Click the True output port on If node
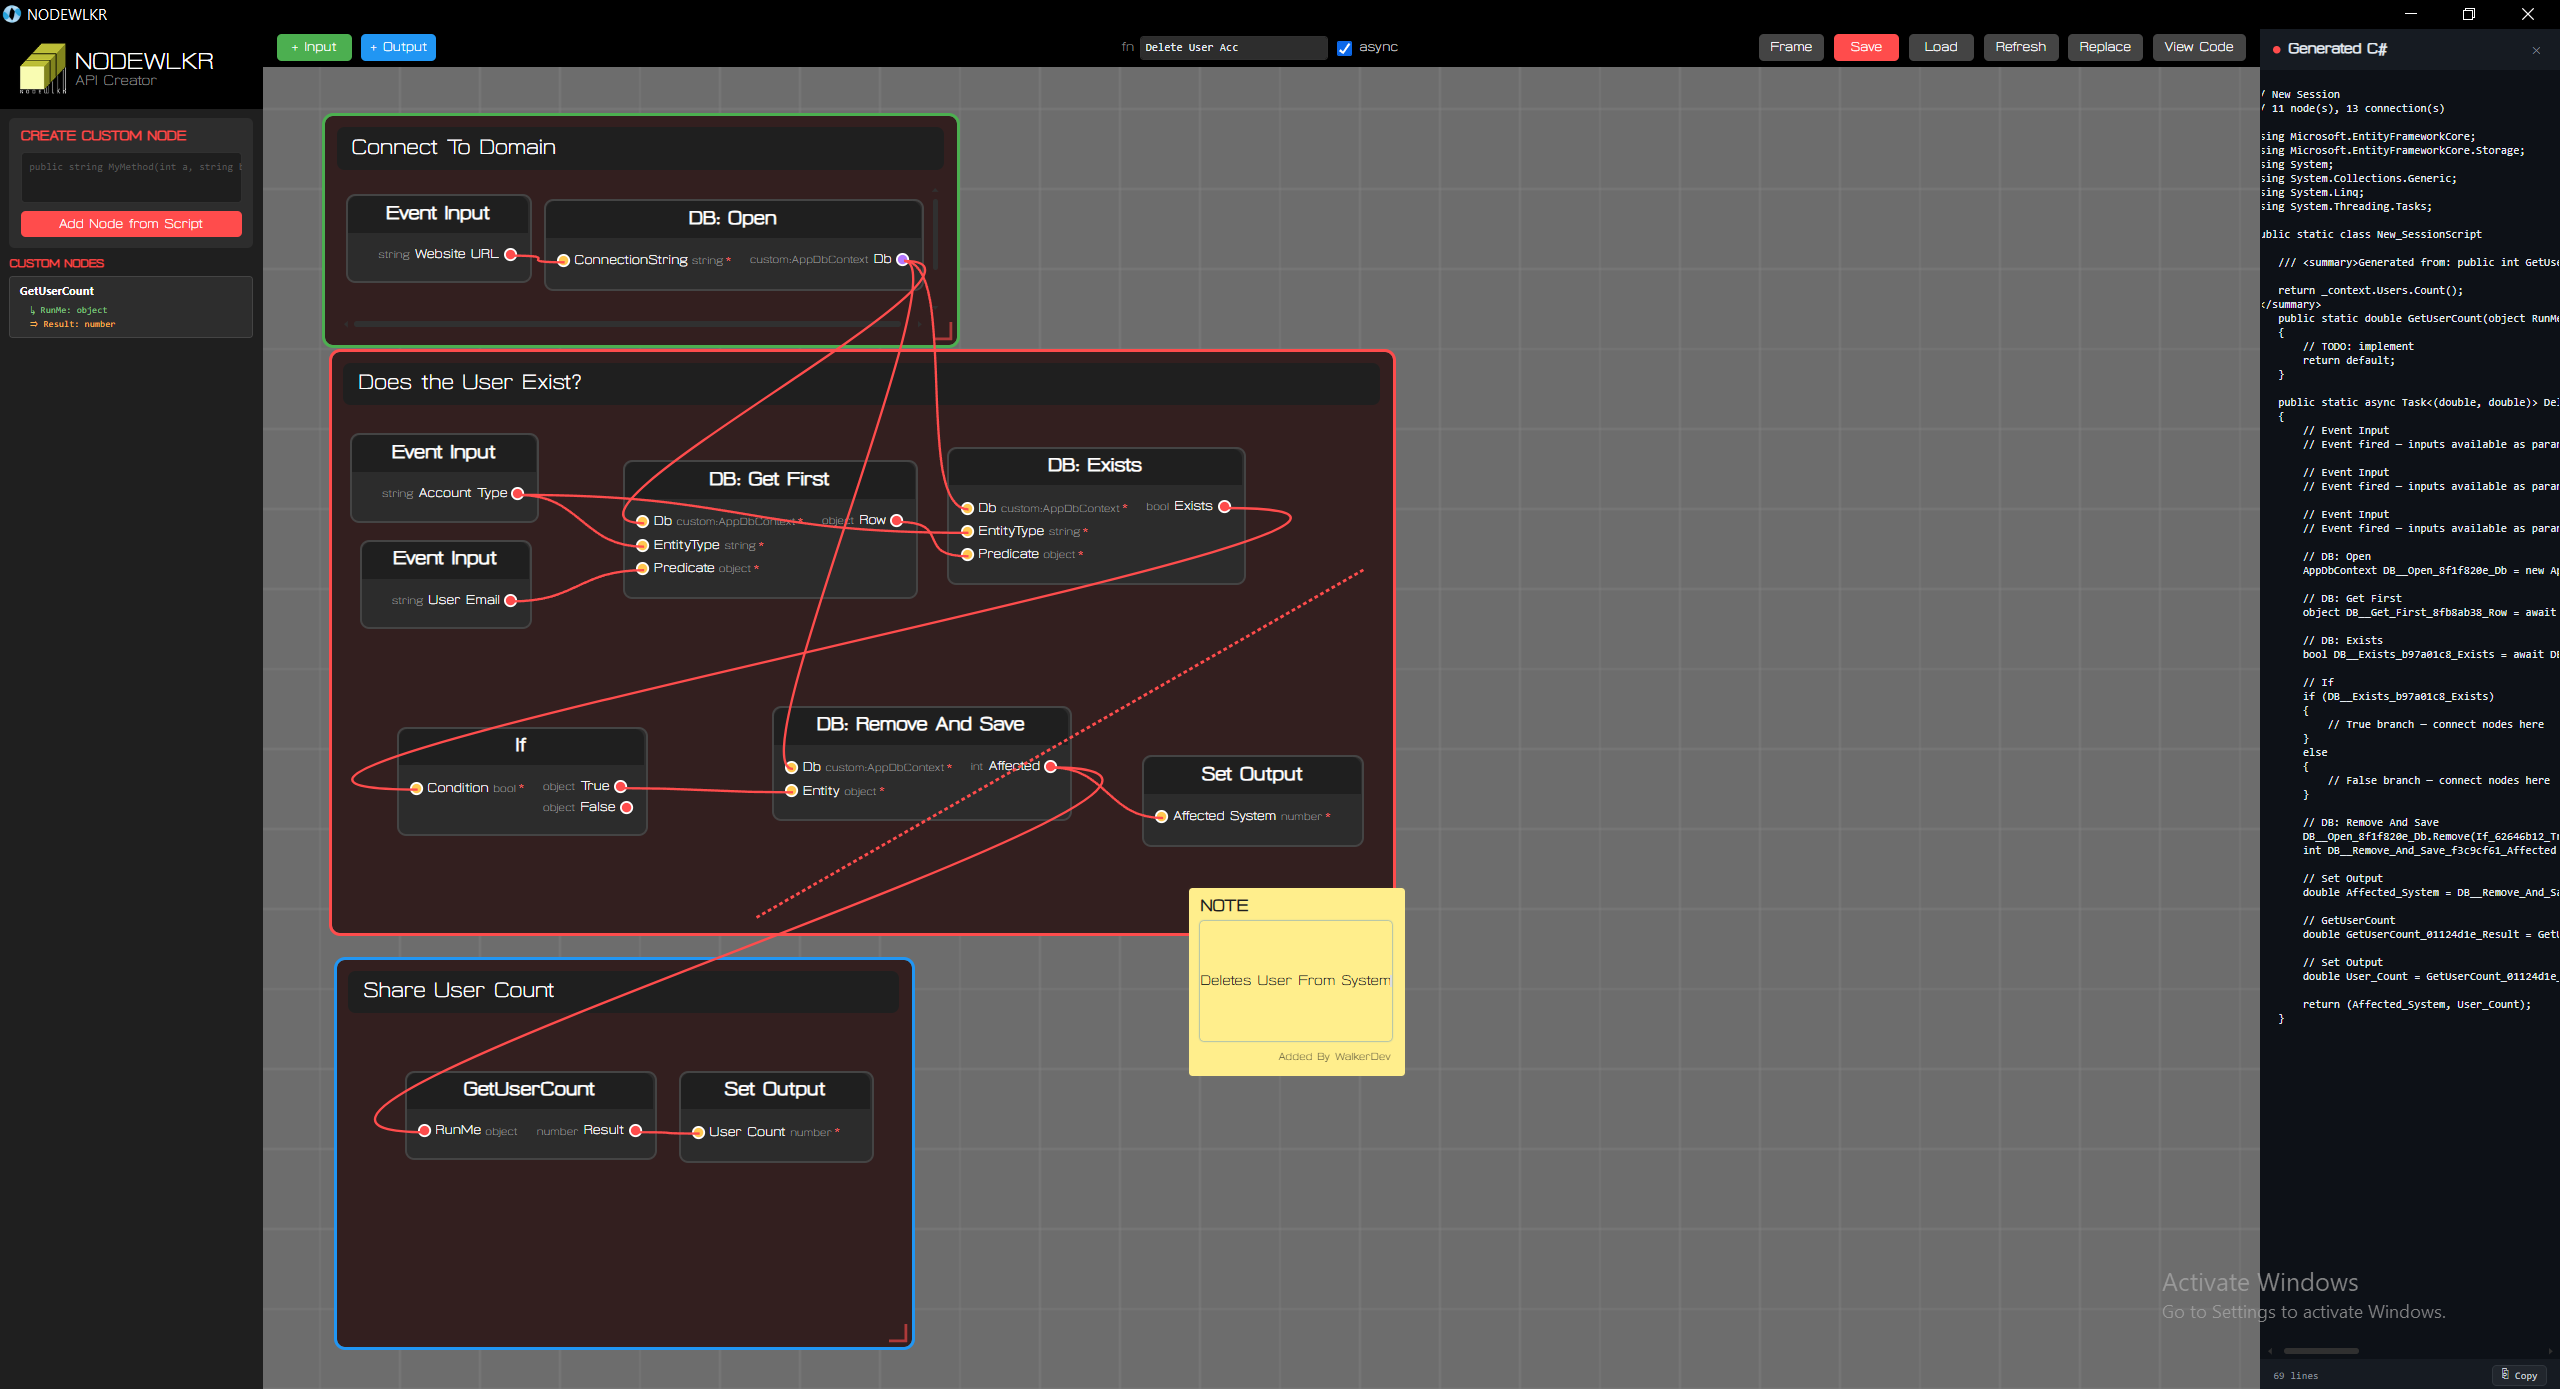 (621, 786)
